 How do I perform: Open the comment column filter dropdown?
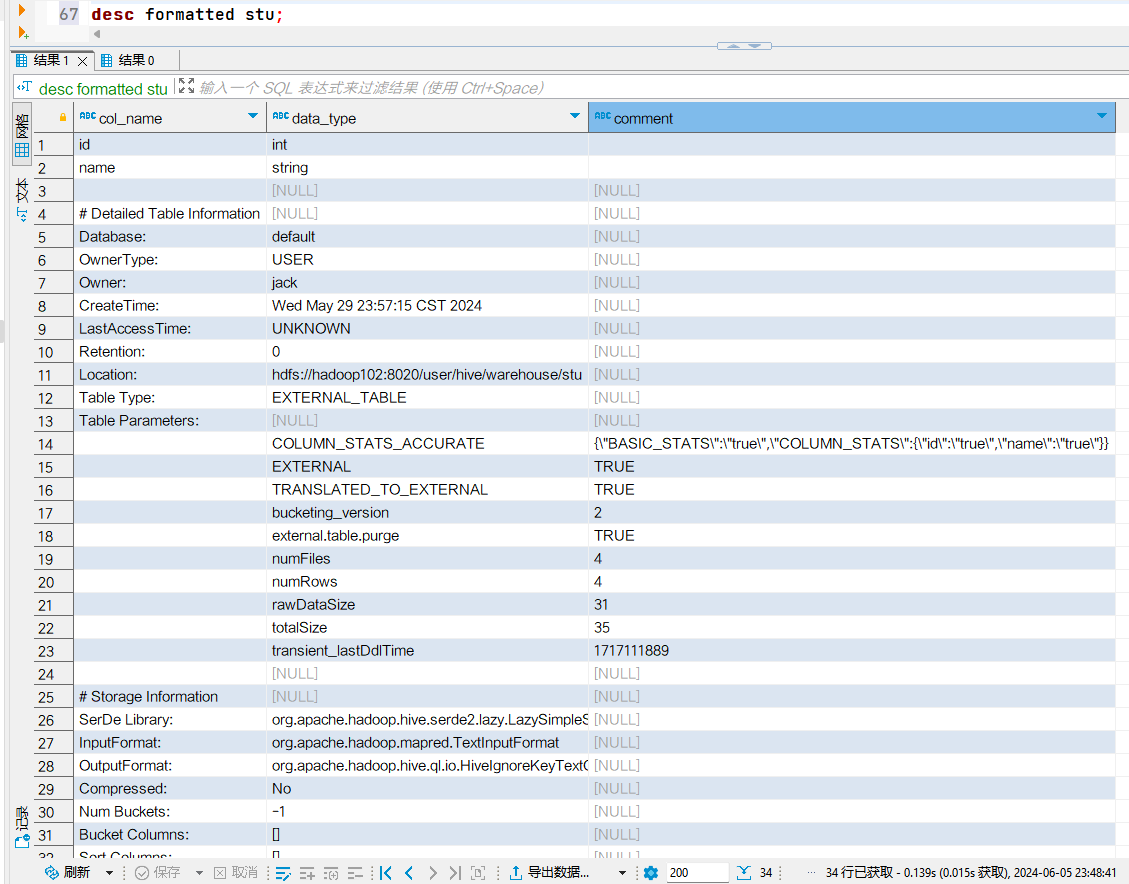click(x=1102, y=116)
